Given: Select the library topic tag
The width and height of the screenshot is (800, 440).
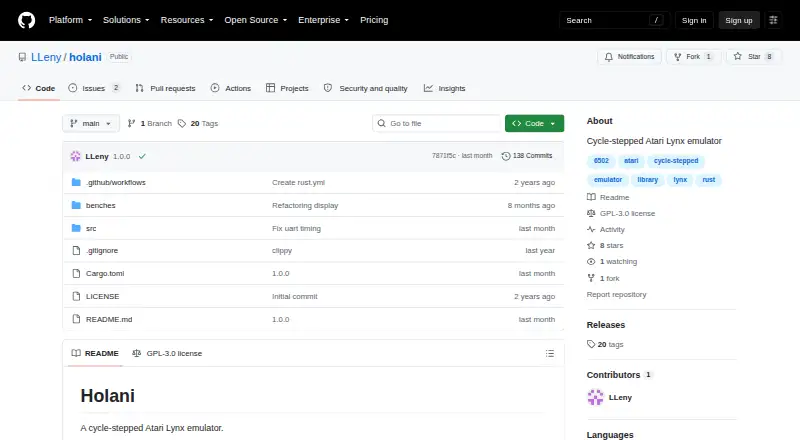Looking at the screenshot, I should 647,180.
